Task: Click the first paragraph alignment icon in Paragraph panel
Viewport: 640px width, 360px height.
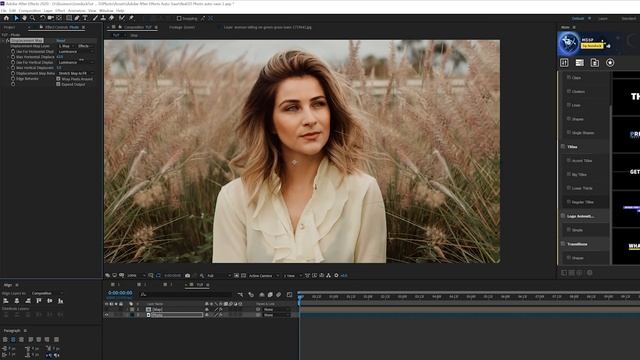Action: 5,339
